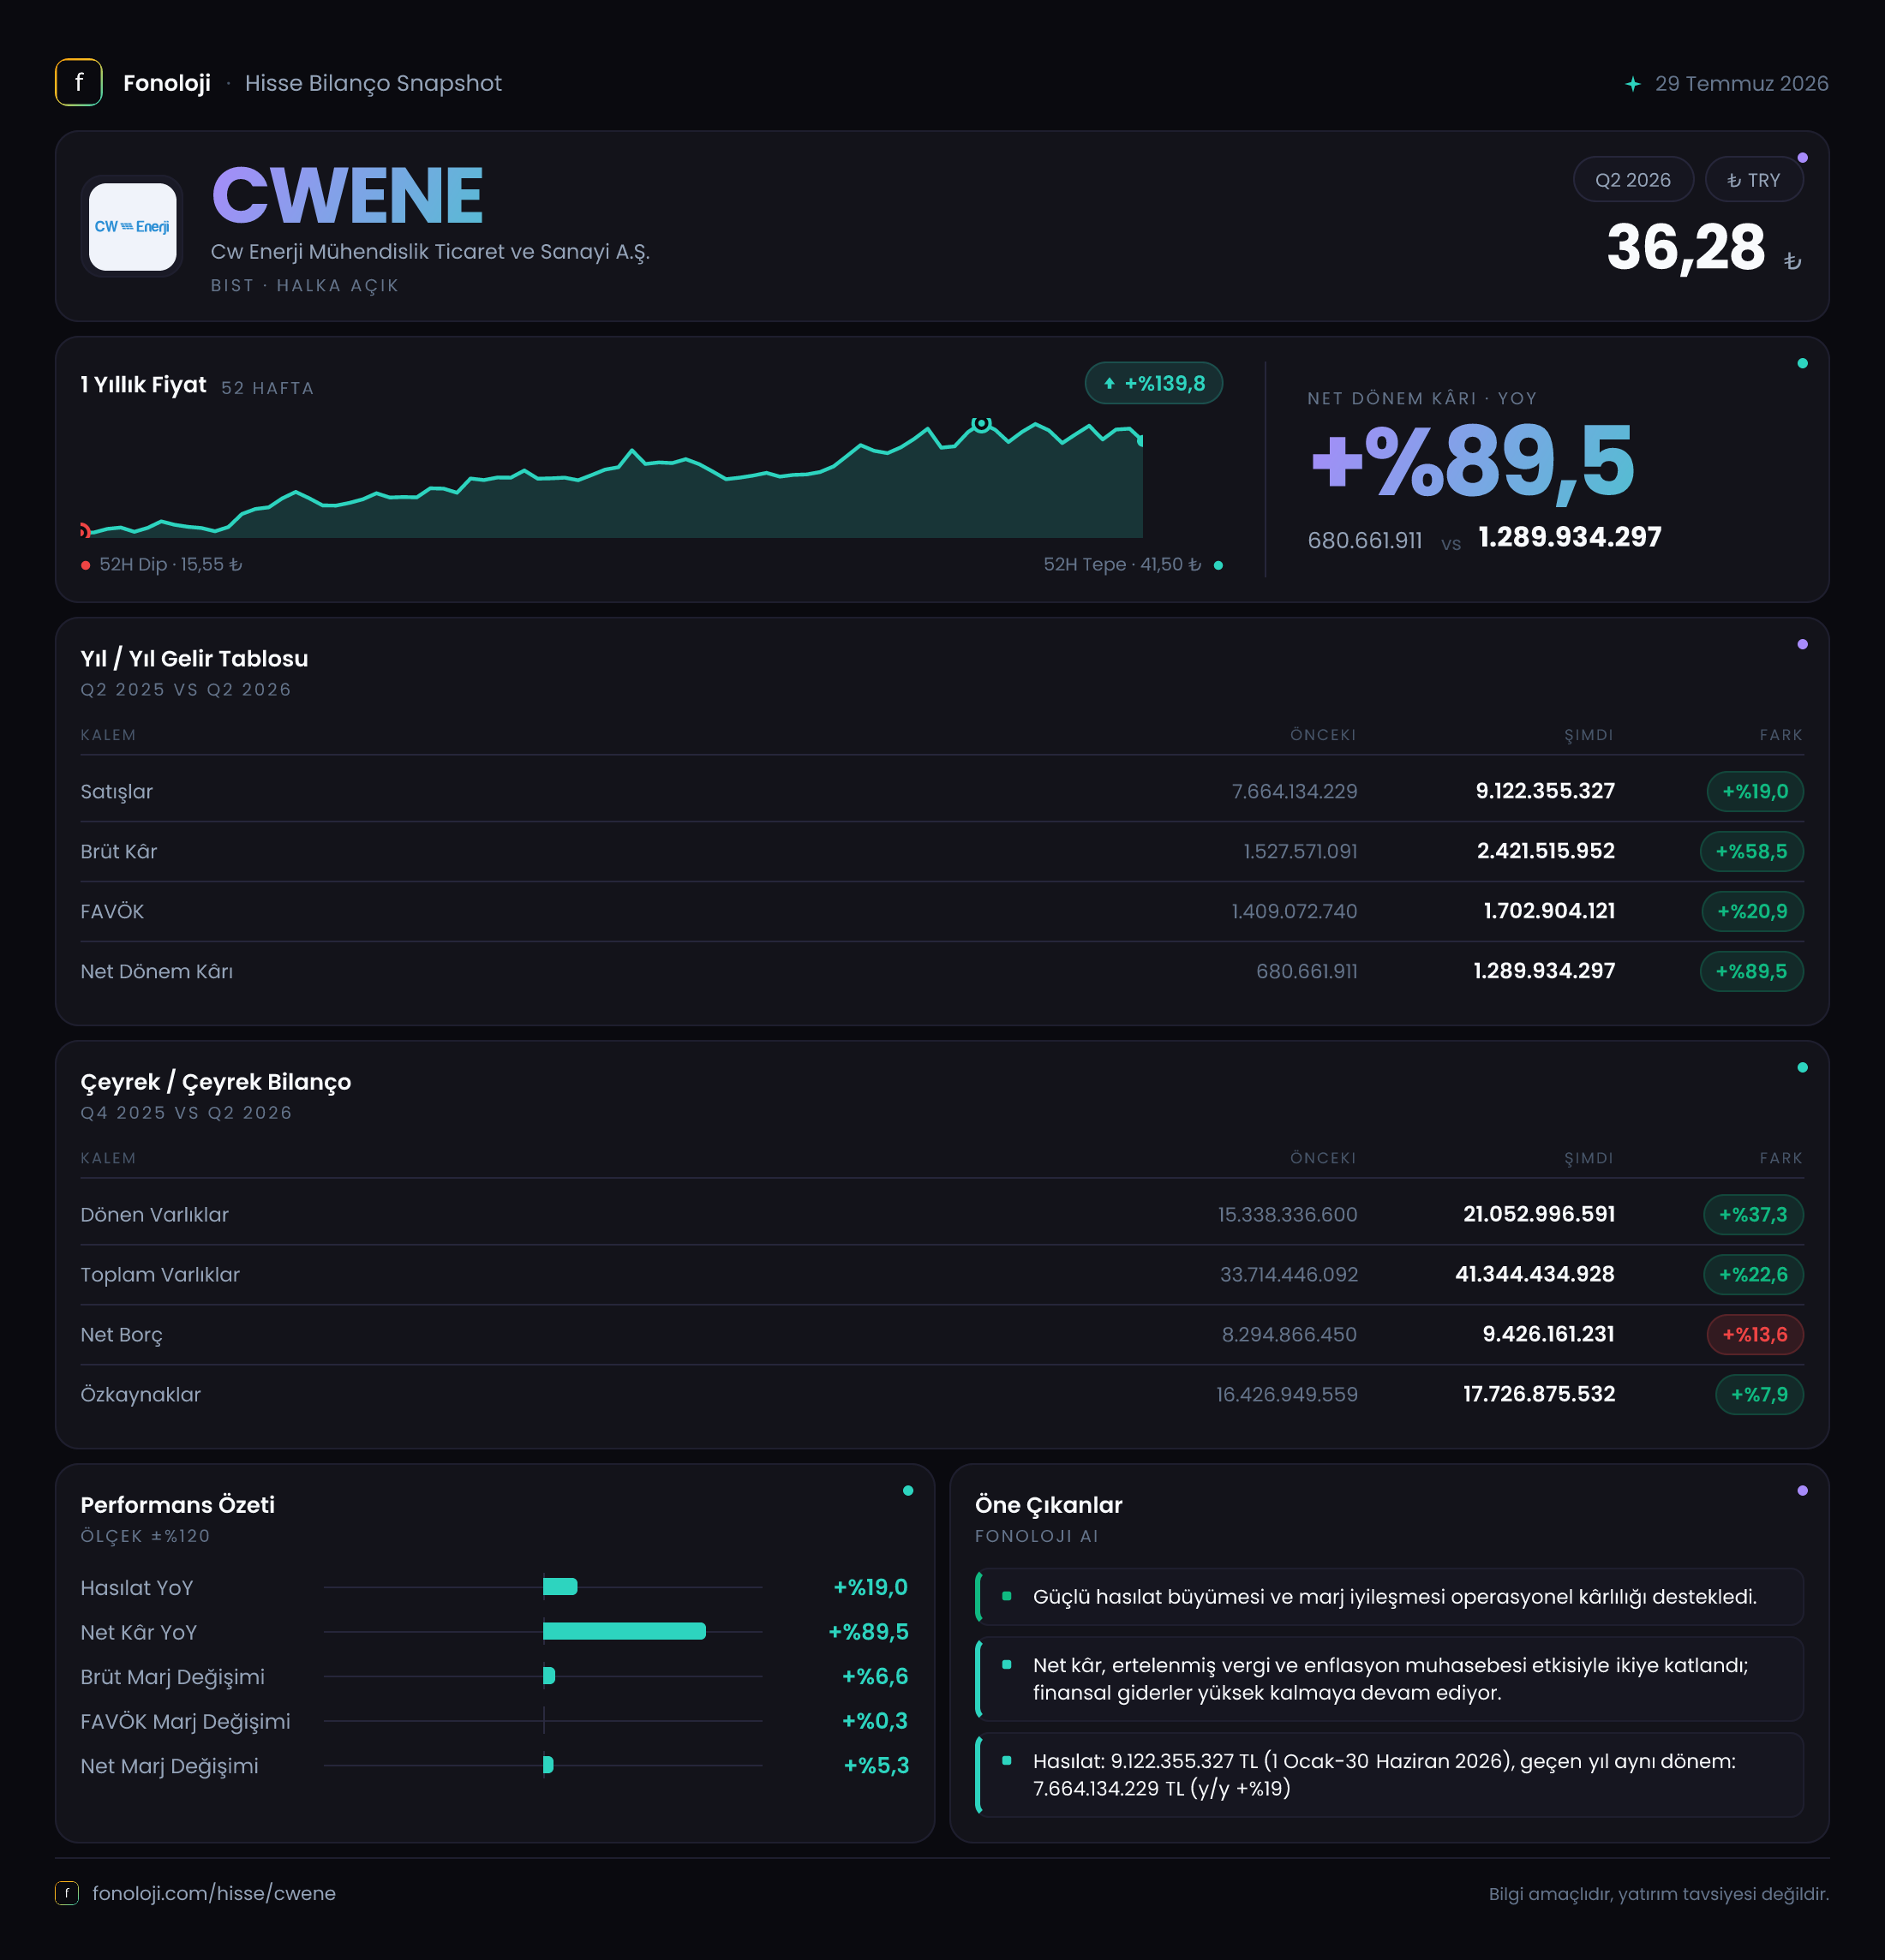Screen dimensions: 1885x1960
Task: Click the +%0,3 FAVÖK Marj Değişimi value
Action: [875, 1721]
